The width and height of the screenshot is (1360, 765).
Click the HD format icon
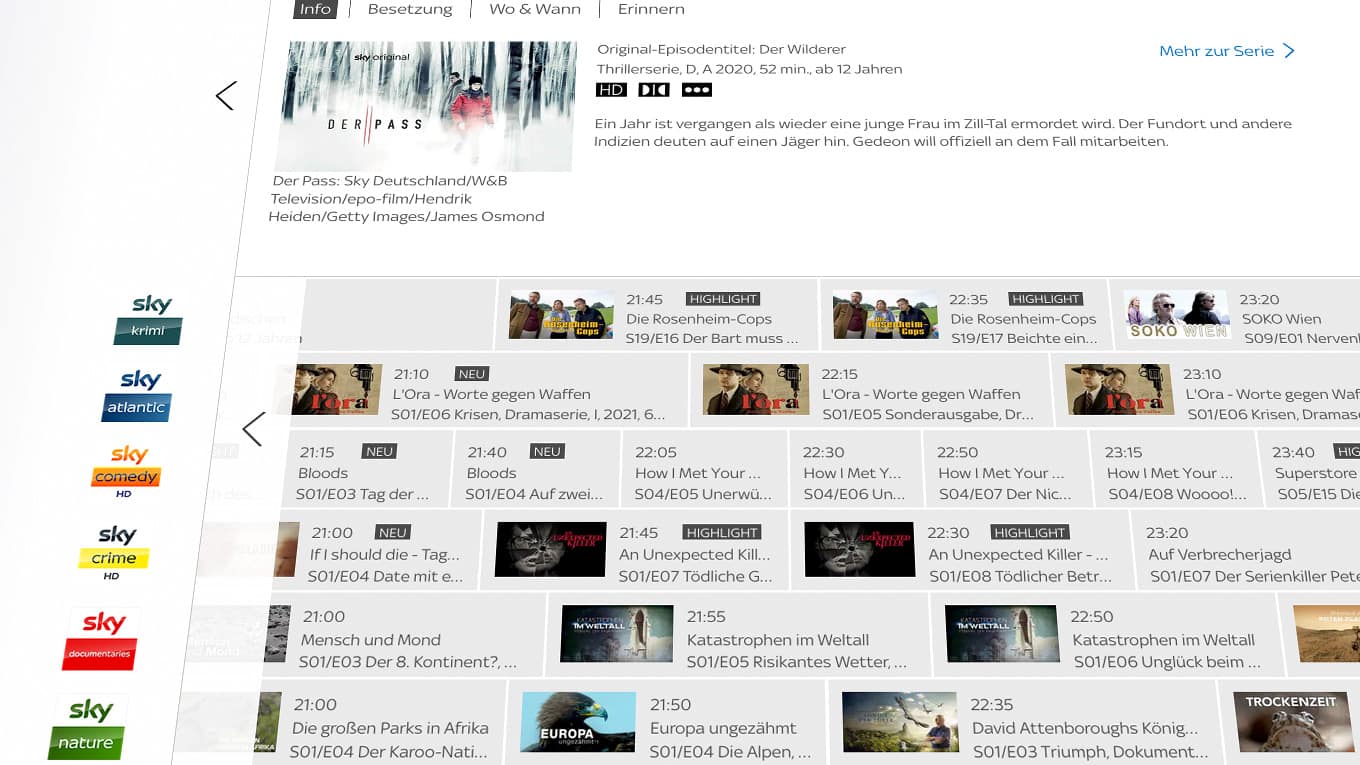(611, 90)
